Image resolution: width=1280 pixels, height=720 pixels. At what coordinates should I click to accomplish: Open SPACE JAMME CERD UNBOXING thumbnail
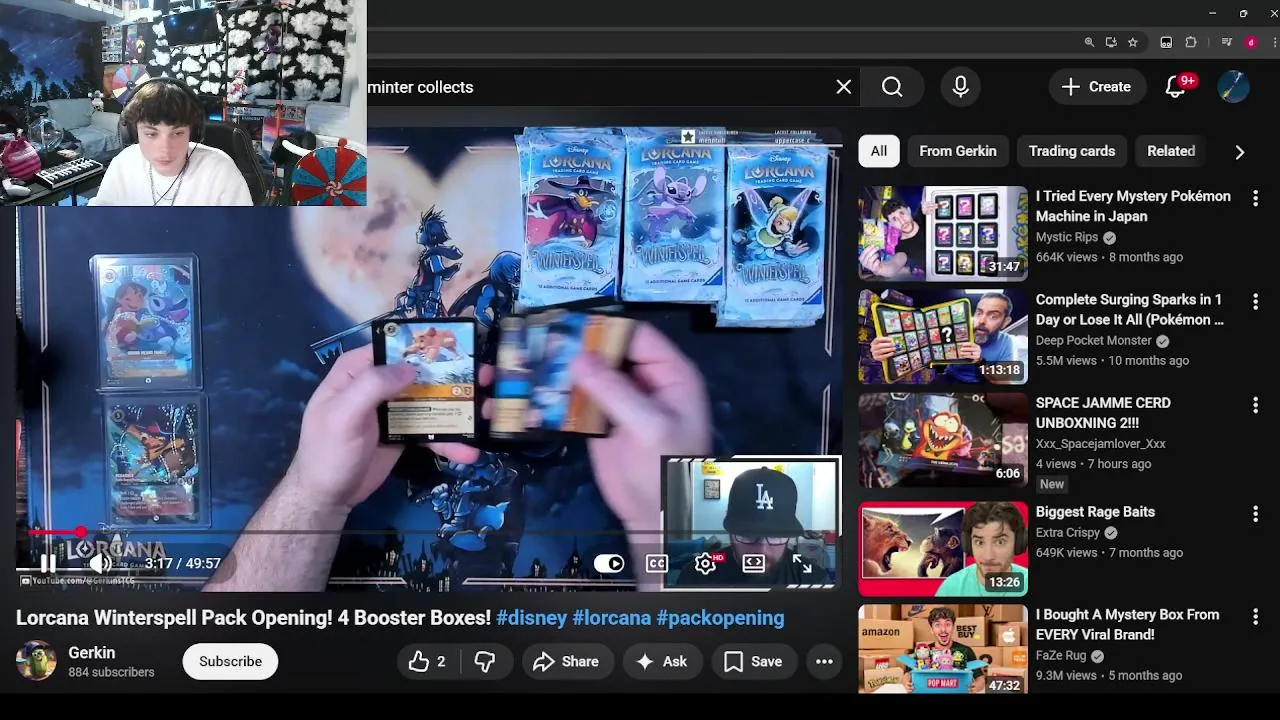tap(943, 439)
